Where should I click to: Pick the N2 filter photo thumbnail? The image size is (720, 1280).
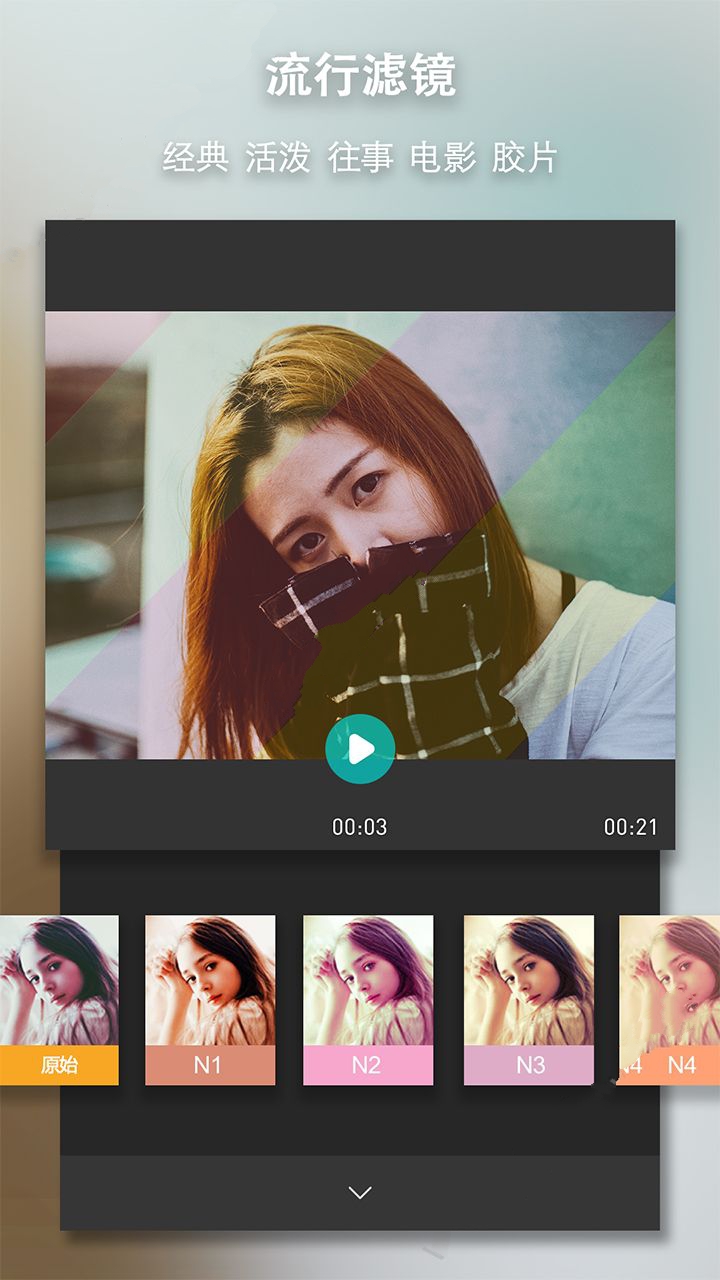(368, 980)
